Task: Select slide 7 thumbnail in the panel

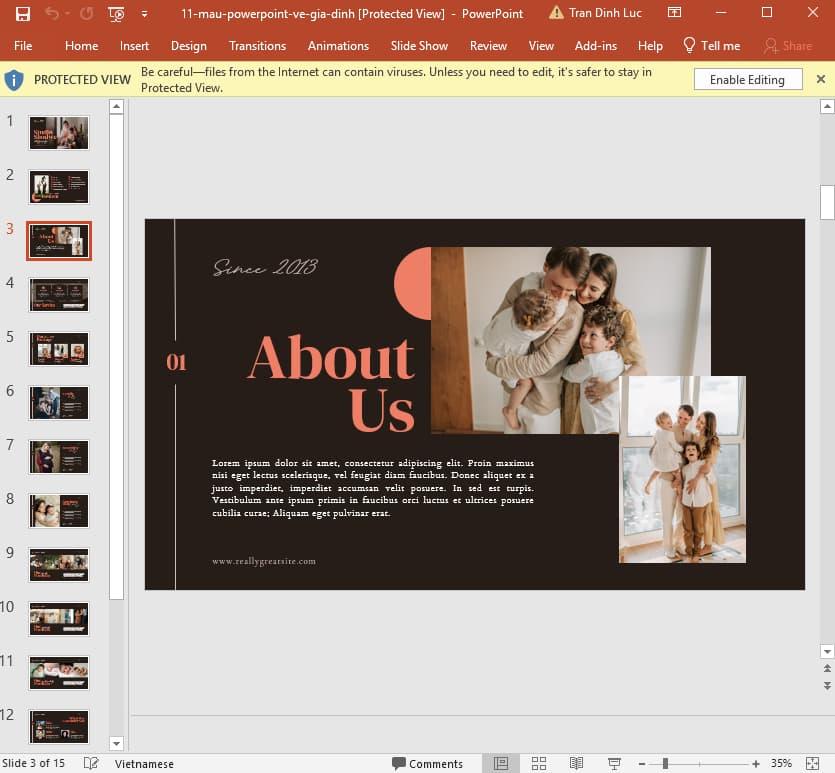Action: [x=58, y=457]
